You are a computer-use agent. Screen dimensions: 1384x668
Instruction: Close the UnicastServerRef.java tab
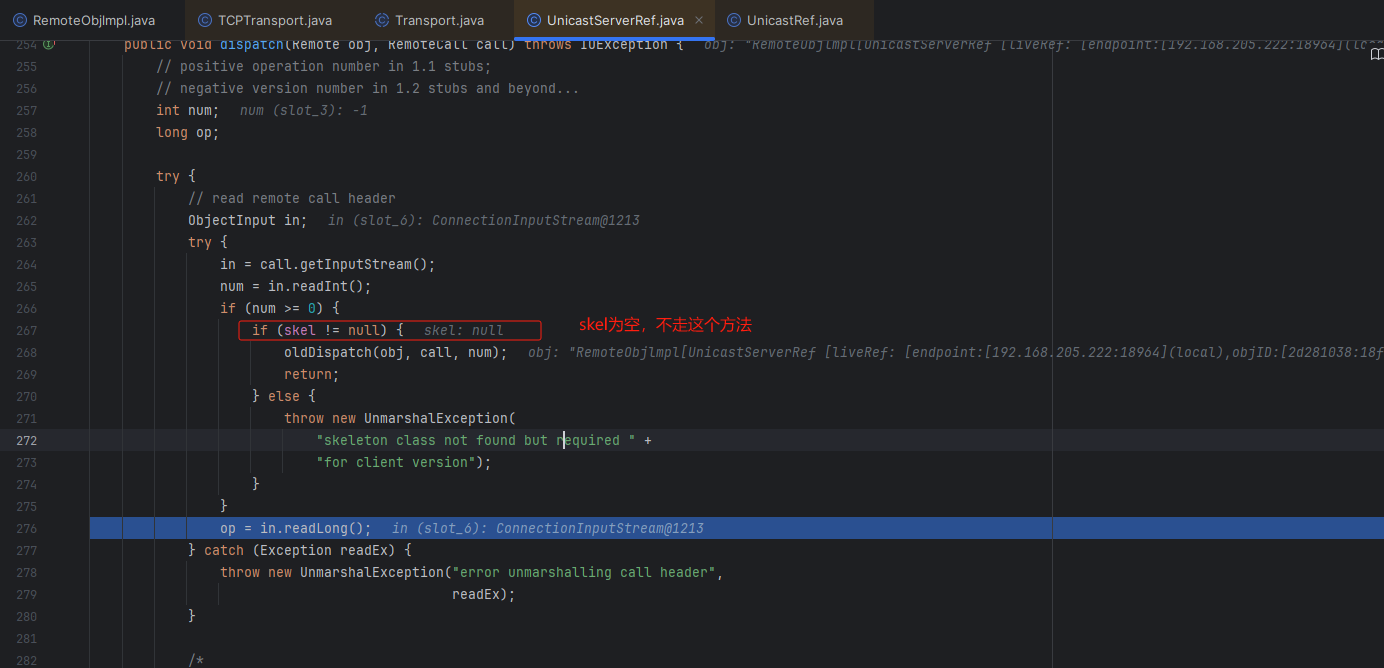[x=698, y=20]
